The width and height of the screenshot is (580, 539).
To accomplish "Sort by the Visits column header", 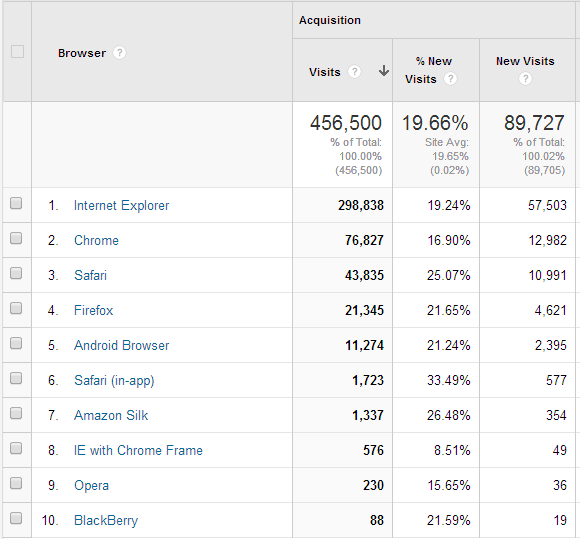I will (x=324, y=72).
